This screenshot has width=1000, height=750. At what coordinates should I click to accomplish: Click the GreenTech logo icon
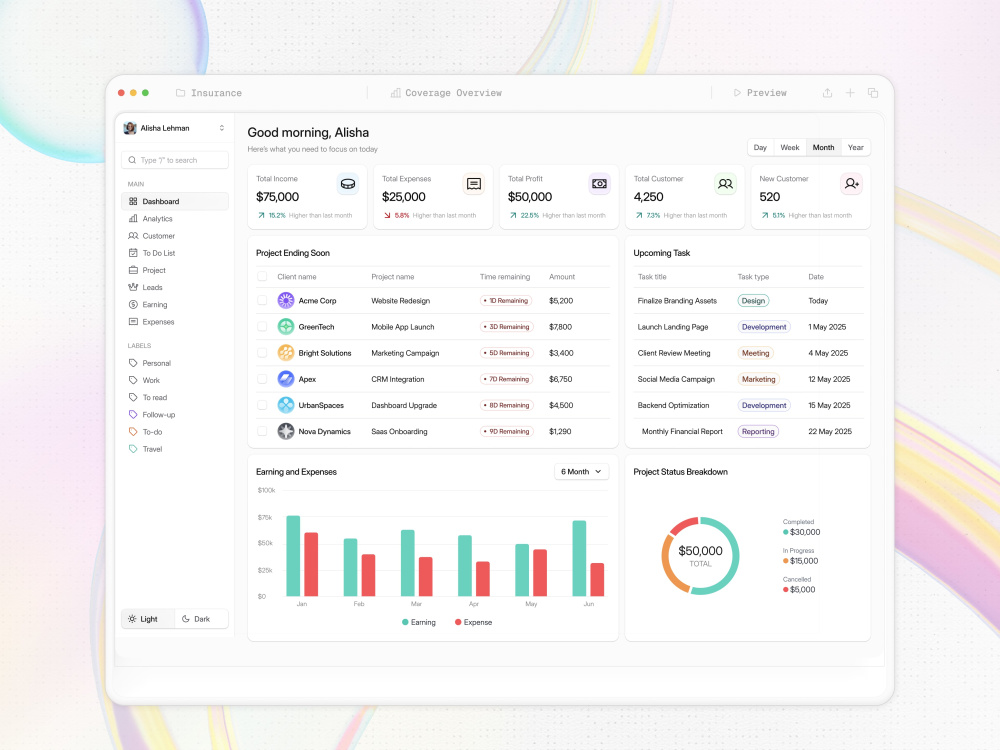(286, 327)
